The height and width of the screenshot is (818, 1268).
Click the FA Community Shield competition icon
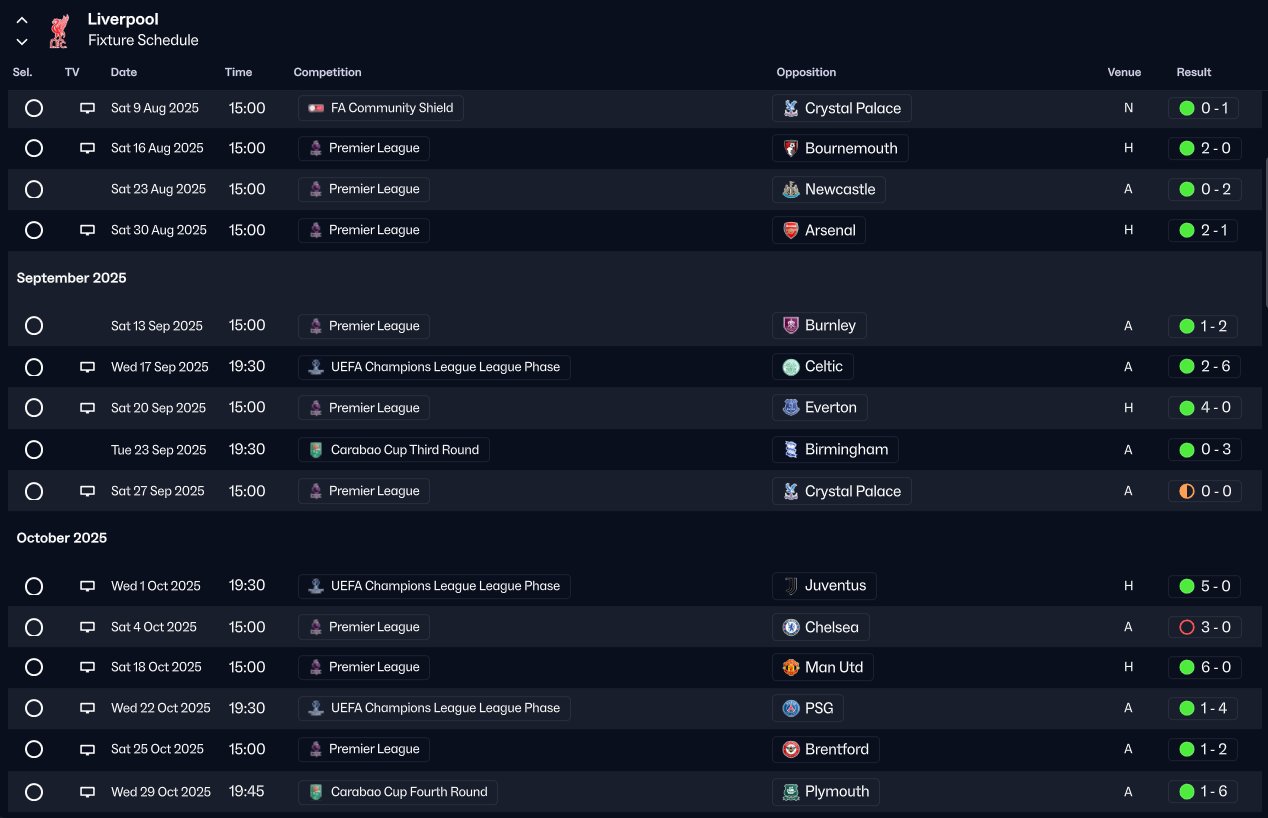pos(316,108)
